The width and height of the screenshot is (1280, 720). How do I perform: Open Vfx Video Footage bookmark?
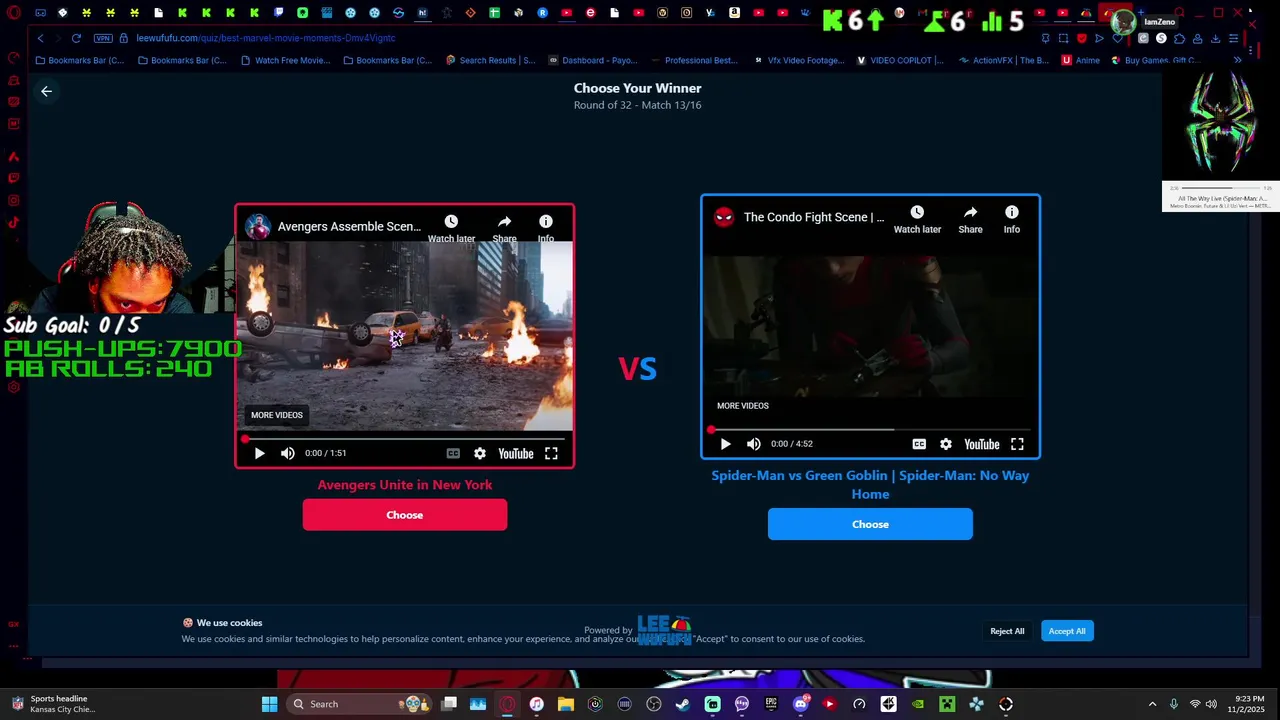[798, 60]
